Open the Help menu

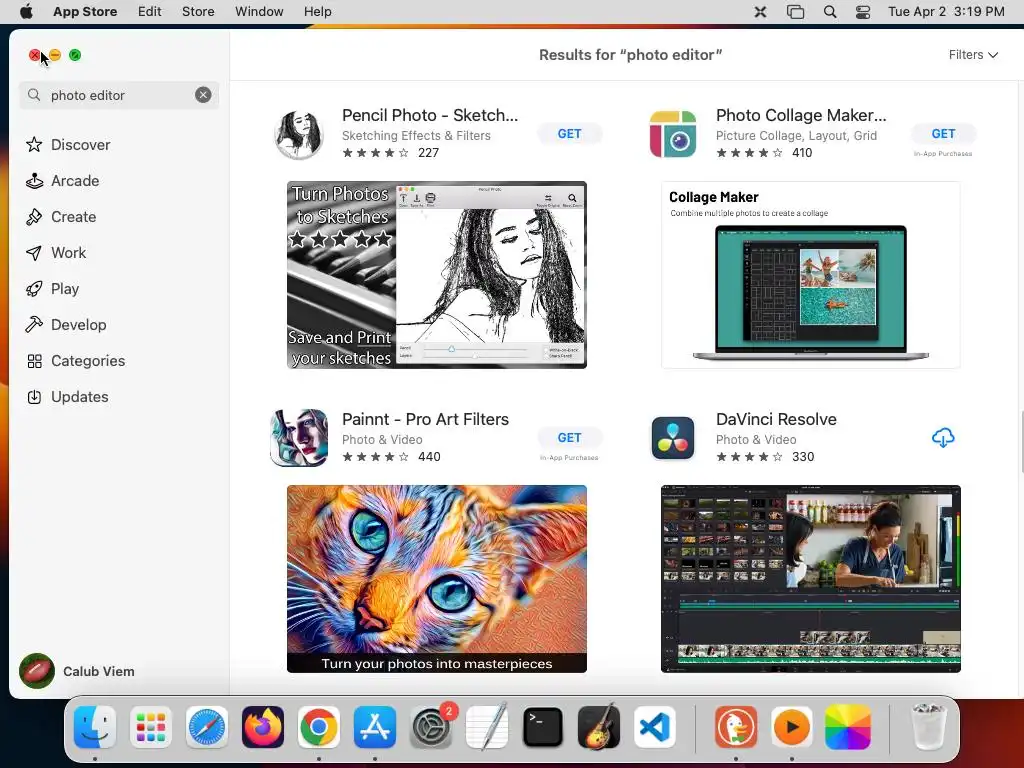[x=317, y=12]
